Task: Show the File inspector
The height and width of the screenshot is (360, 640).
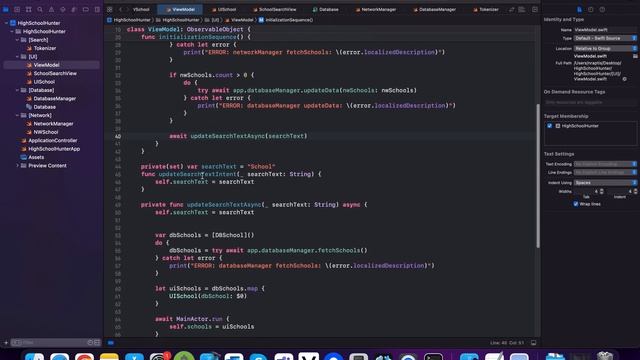Action: [x=580, y=9]
